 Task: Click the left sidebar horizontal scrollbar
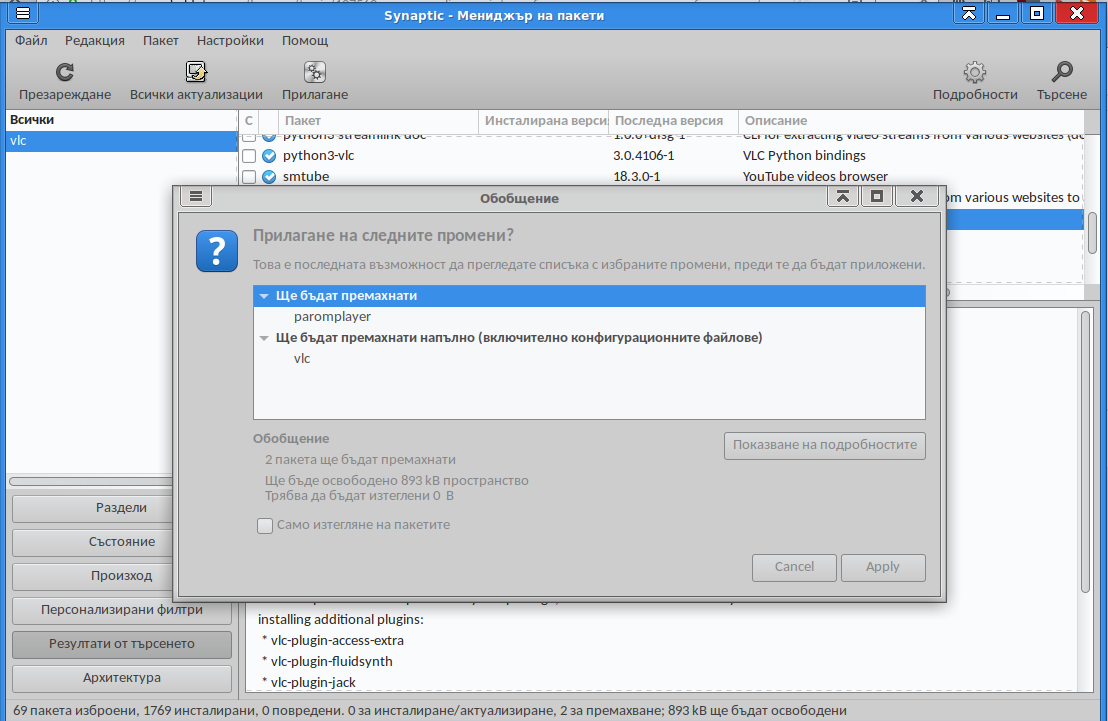click(x=90, y=481)
